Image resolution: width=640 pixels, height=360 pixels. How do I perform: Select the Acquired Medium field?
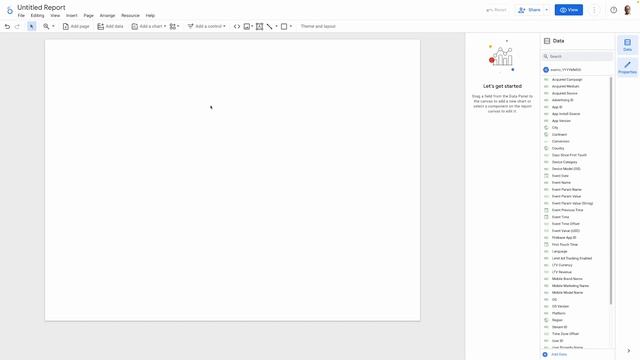(x=565, y=87)
